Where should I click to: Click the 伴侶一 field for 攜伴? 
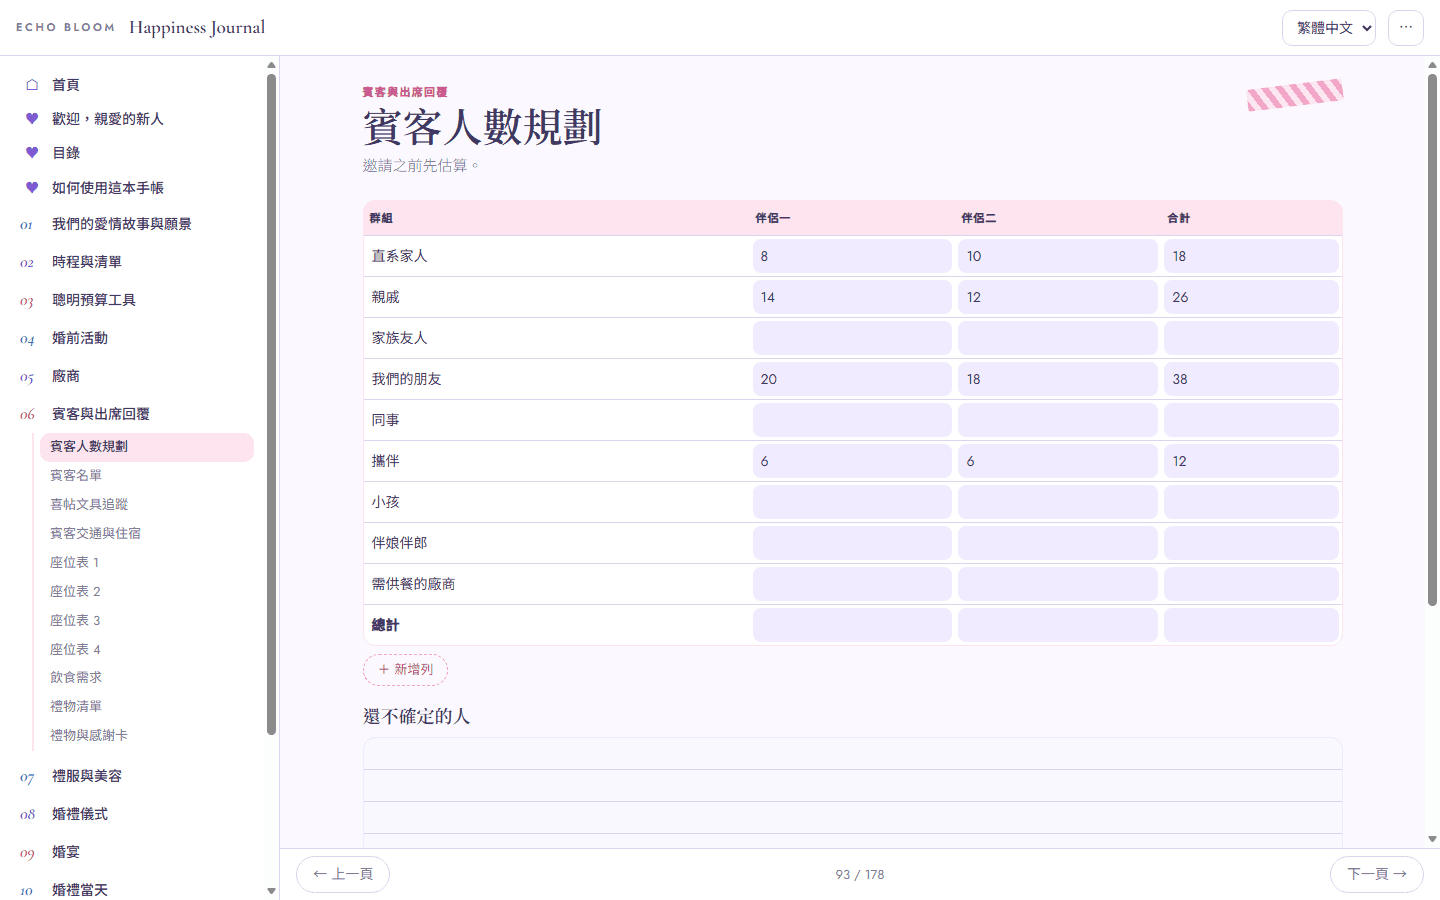[x=852, y=461]
